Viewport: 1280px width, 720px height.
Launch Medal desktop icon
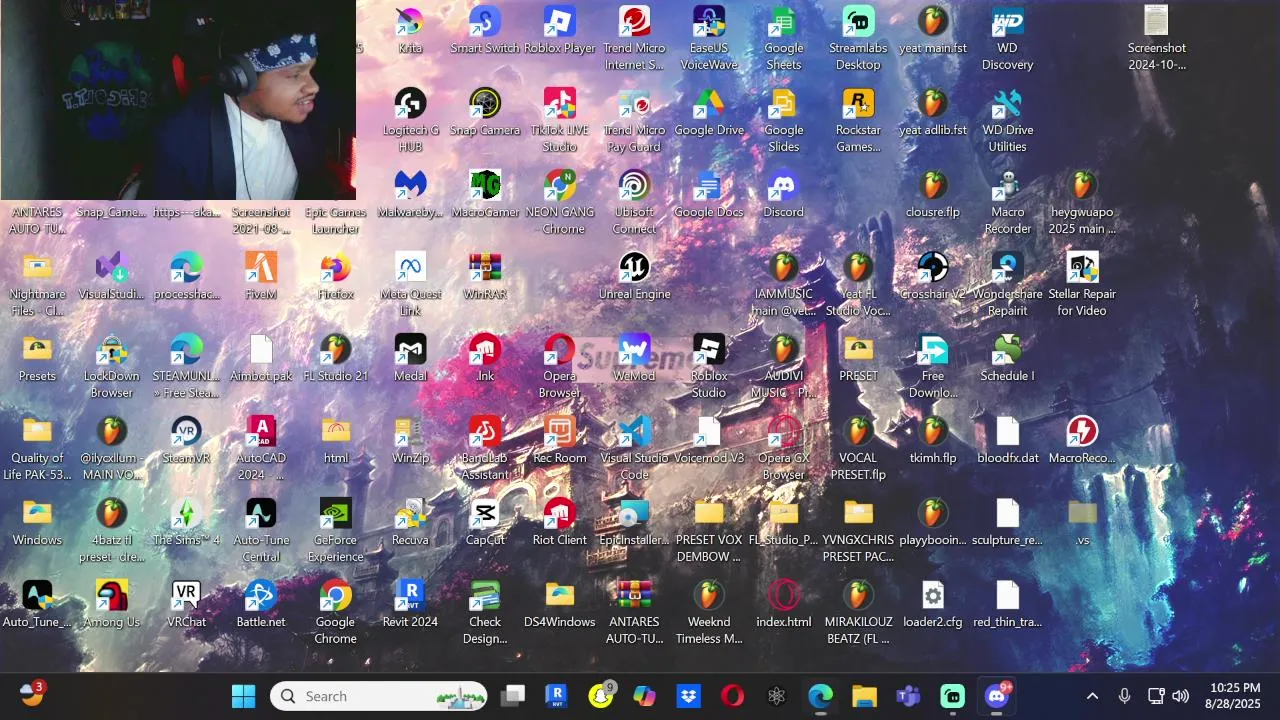(x=410, y=358)
